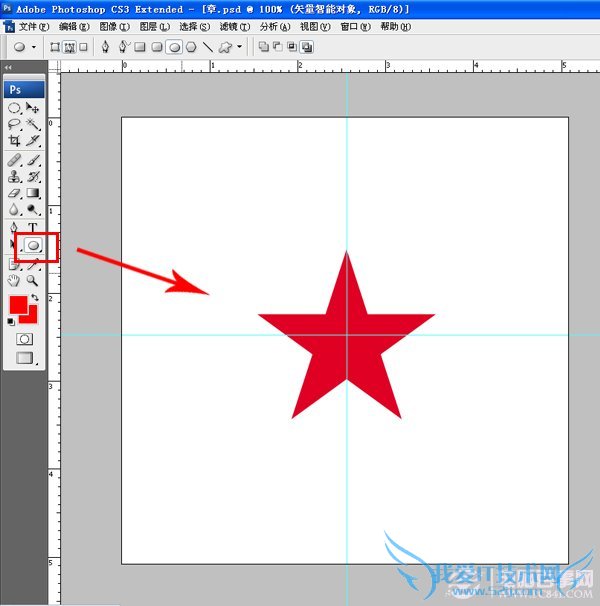Choose Ellipse tool in options bar
Screen dimensions: 600x606
[x=174, y=48]
